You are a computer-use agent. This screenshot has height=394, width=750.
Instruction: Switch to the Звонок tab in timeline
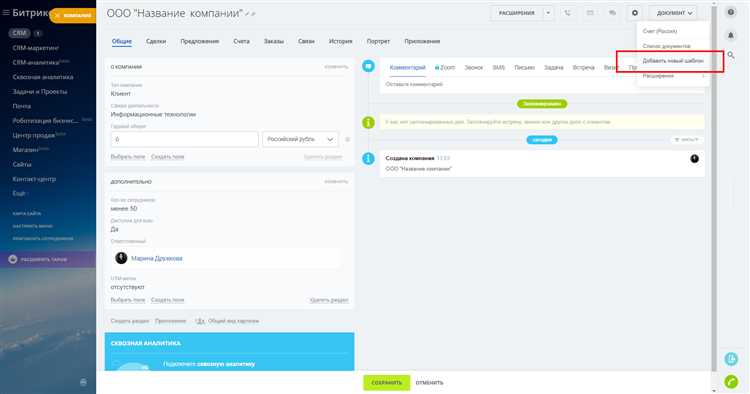click(x=473, y=67)
